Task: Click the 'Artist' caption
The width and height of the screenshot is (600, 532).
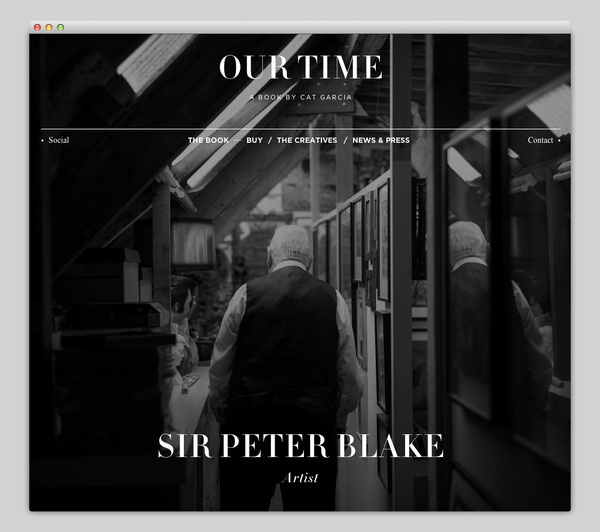Action: coord(300,478)
